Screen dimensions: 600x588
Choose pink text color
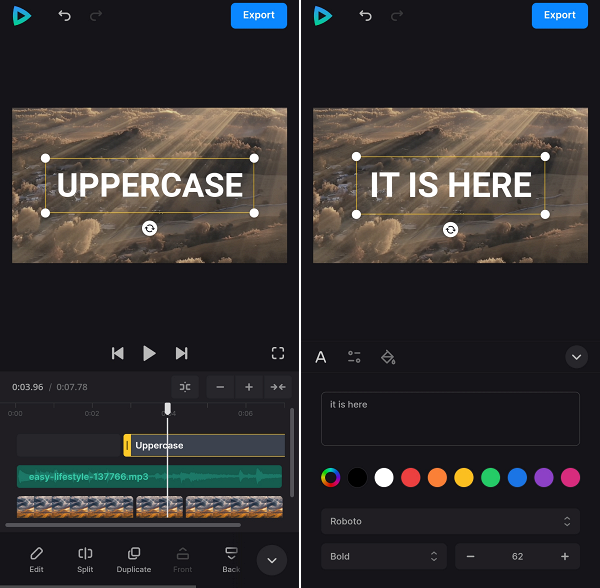pyautogui.click(x=571, y=477)
